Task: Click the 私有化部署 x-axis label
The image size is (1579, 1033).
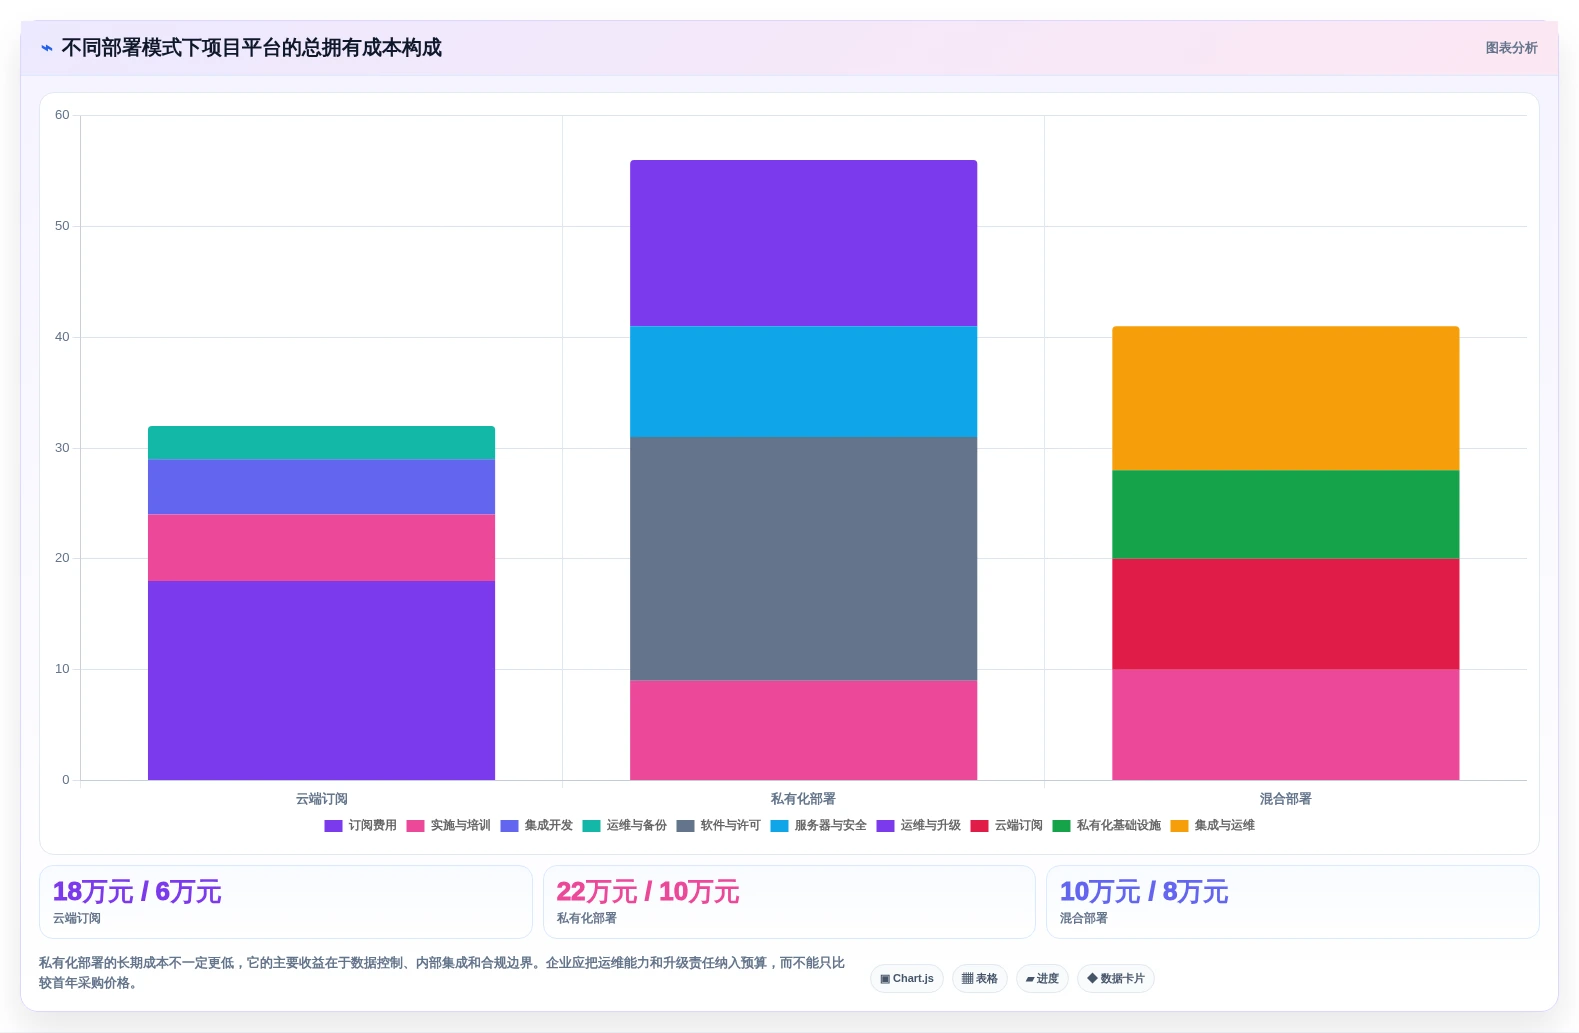Action: 803,799
